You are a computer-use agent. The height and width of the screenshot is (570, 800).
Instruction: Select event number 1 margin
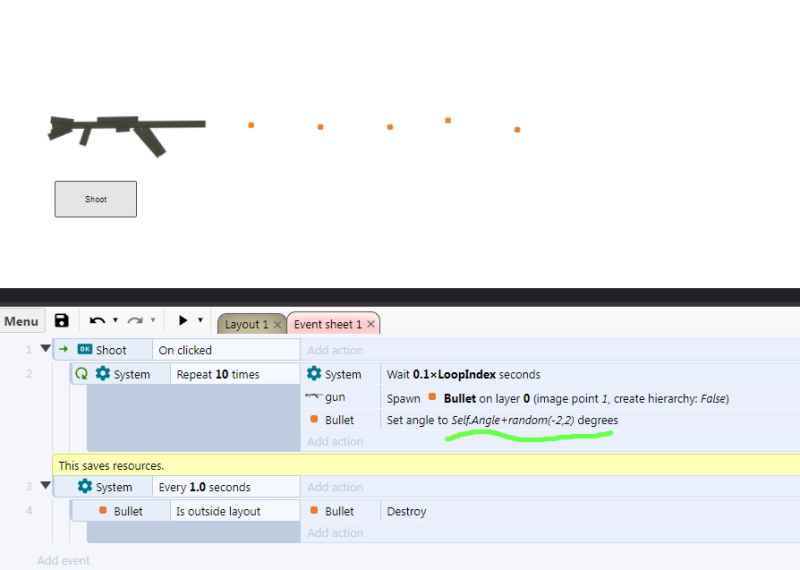click(x=29, y=350)
